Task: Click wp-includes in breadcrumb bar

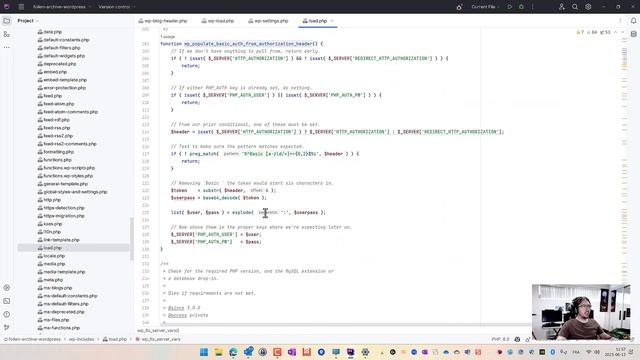Action: click(81, 339)
